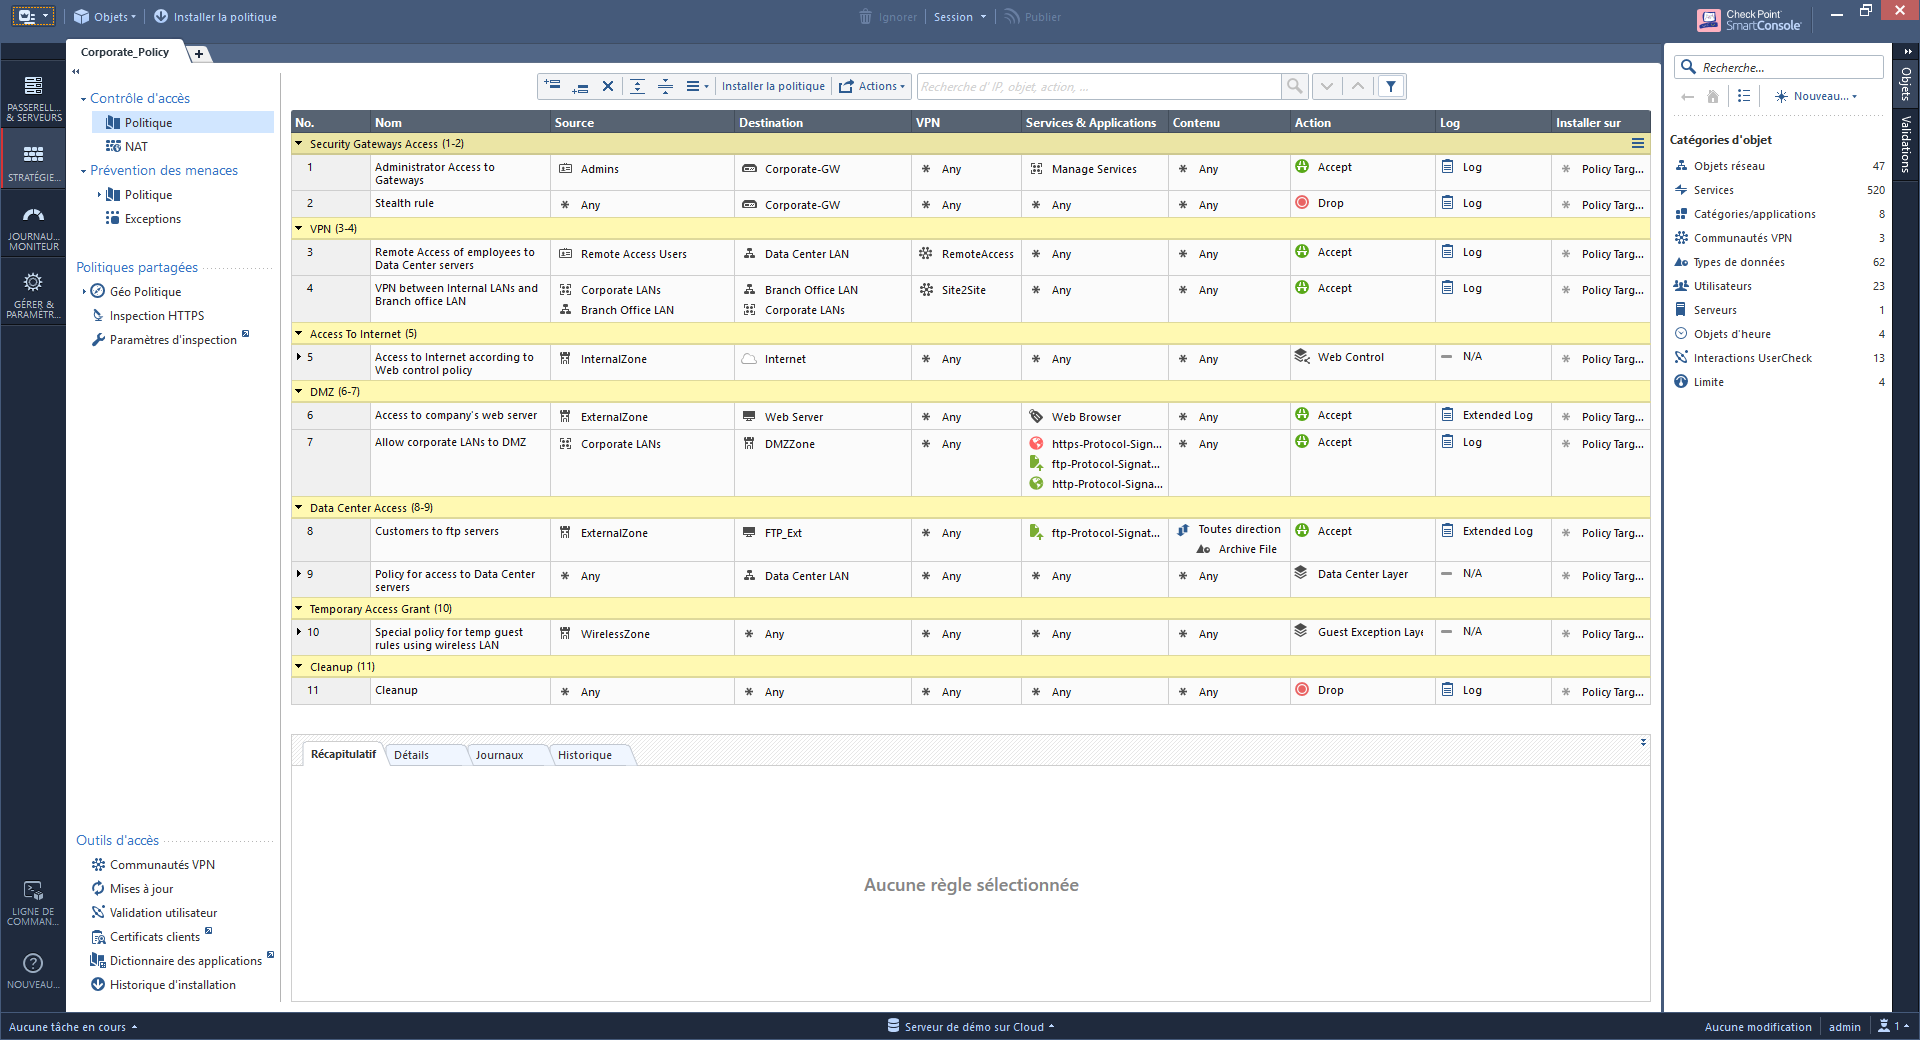Open the Objets dropdown menu

[105, 17]
